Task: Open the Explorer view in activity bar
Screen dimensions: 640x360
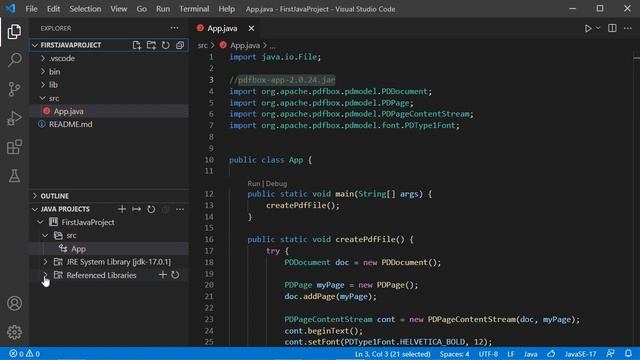Action: click(x=14, y=31)
